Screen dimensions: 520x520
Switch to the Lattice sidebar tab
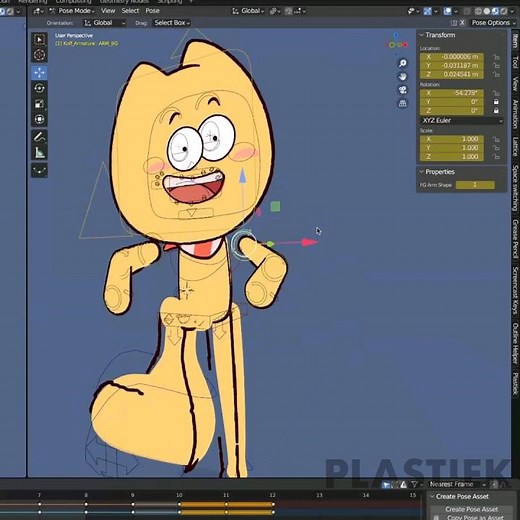515,147
